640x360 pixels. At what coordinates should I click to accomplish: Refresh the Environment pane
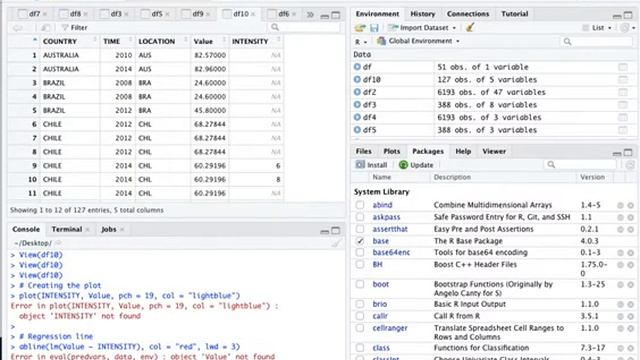click(x=624, y=28)
